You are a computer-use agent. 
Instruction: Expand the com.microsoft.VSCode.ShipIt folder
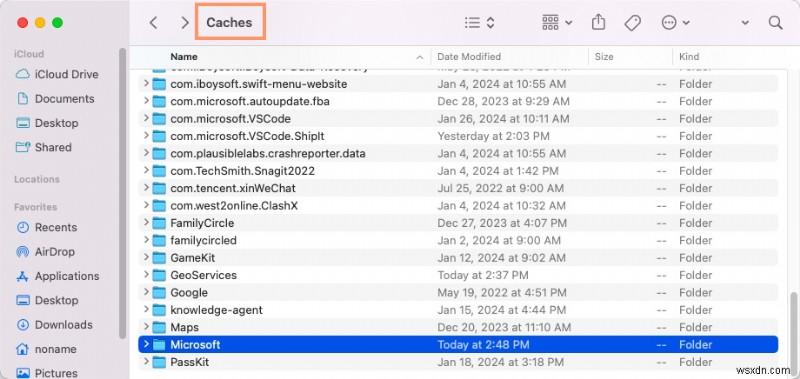pyautogui.click(x=146, y=136)
